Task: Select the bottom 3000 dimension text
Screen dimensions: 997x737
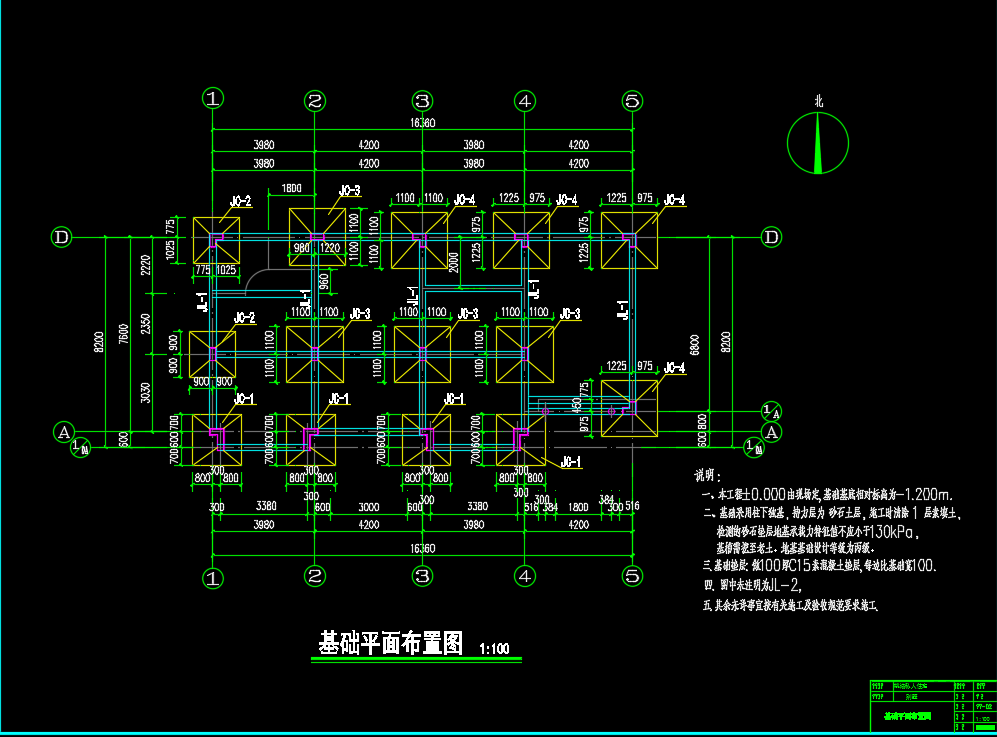Action: [369, 507]
